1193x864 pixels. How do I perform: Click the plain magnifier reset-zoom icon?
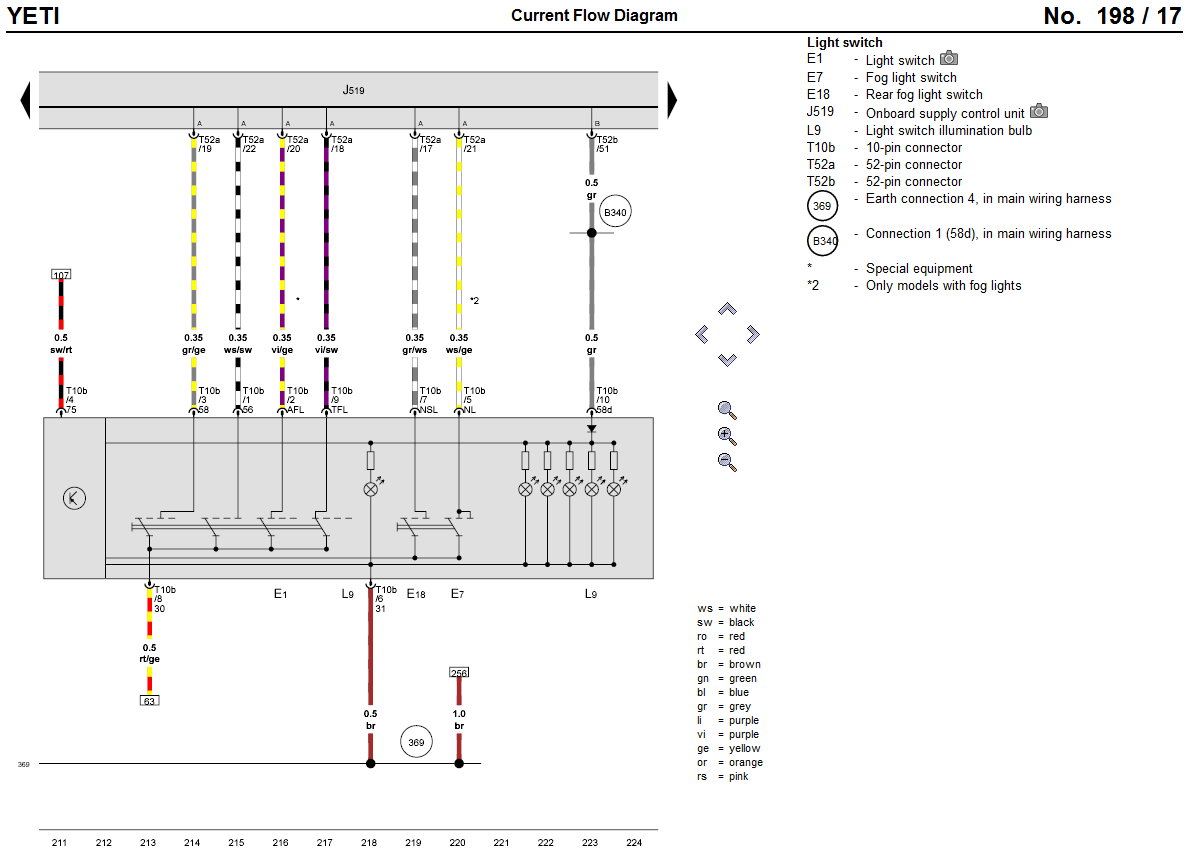click(x=727, y=411)
